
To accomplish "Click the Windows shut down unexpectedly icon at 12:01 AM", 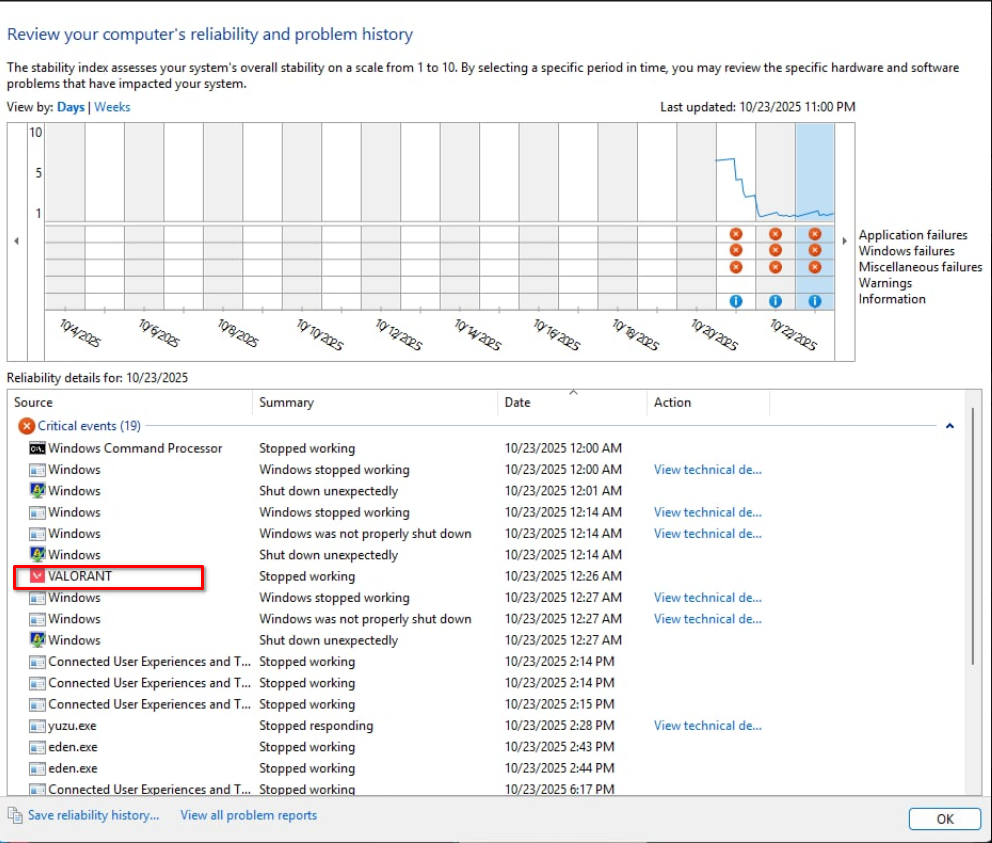I will (37, 491).
